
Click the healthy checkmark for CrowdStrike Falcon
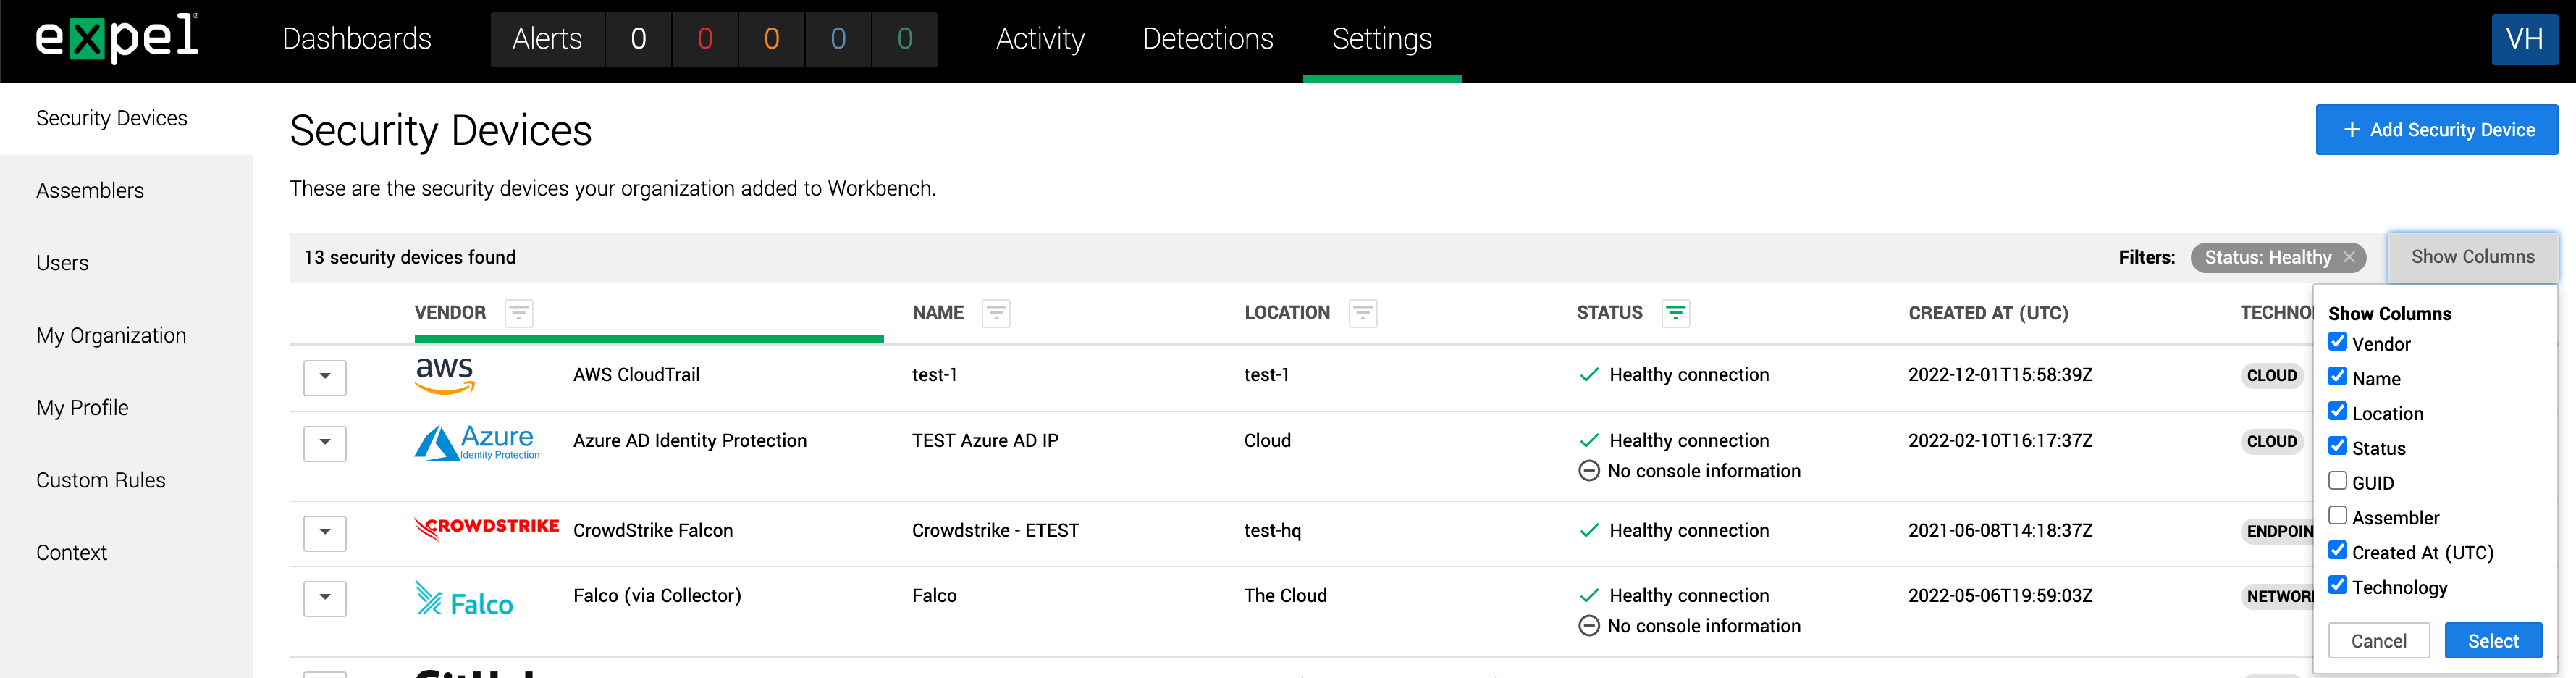1588,531
